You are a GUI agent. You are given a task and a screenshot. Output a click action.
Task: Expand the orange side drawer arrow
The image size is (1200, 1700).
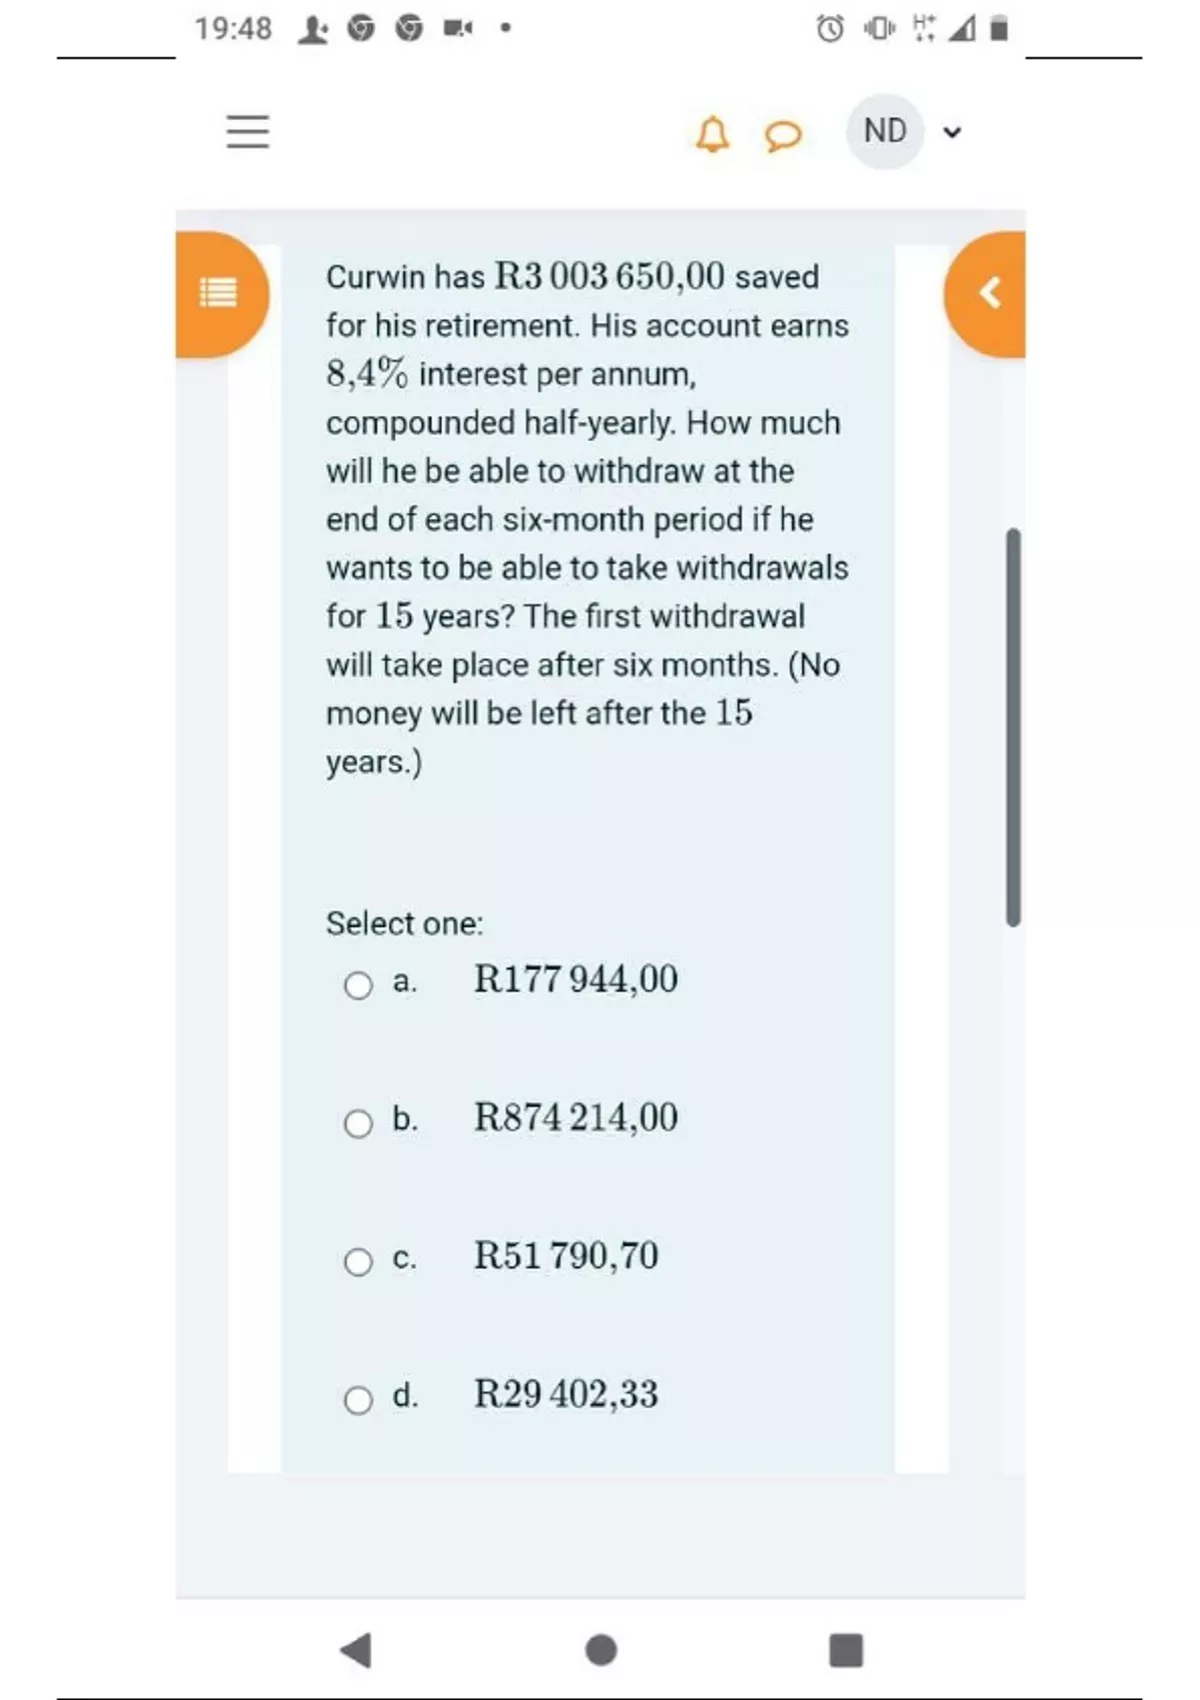988,293
